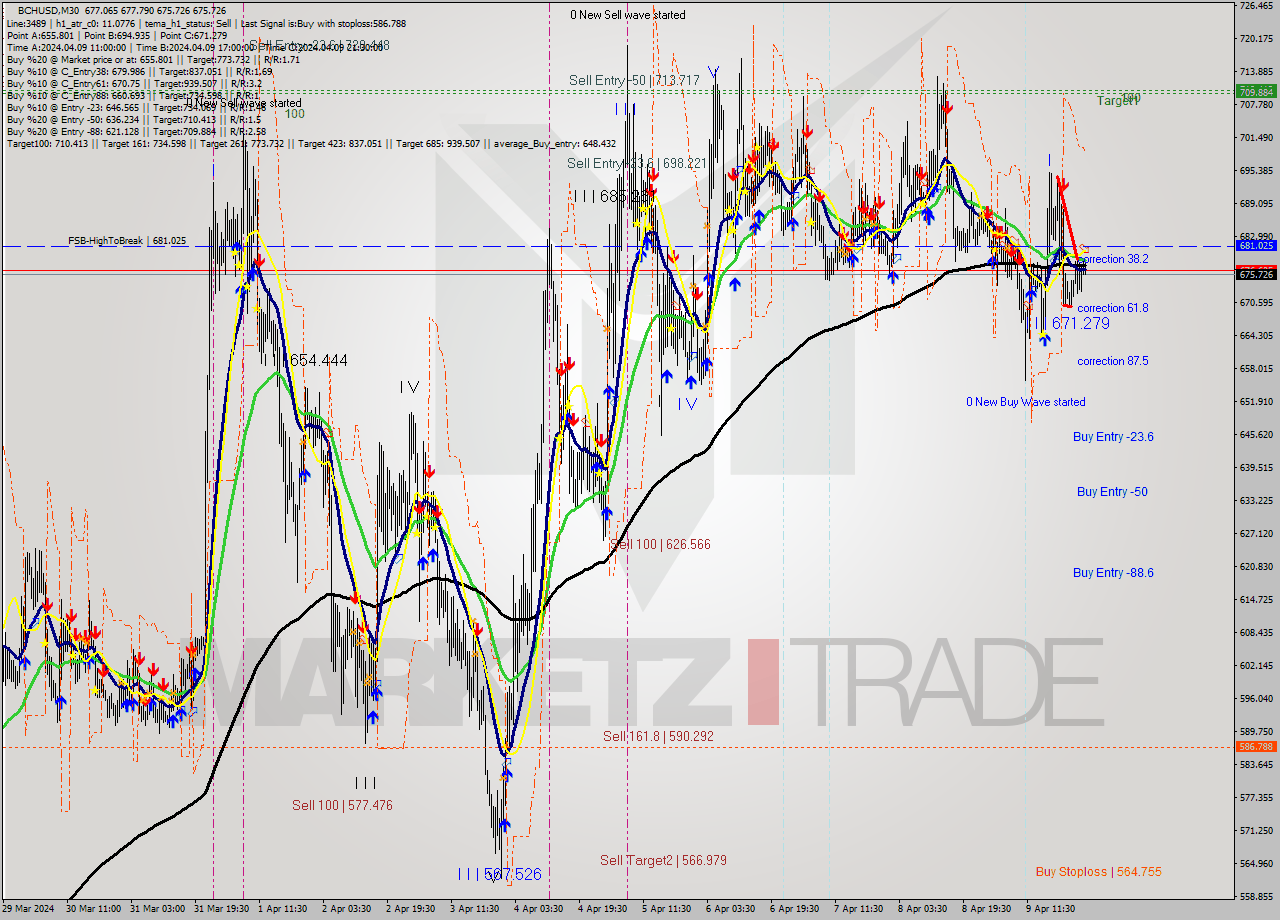Screen dimensions: 1280x920
Task: Click the FSB-HighToBreak 681.025 label
Action: click(x=126, y=241)
